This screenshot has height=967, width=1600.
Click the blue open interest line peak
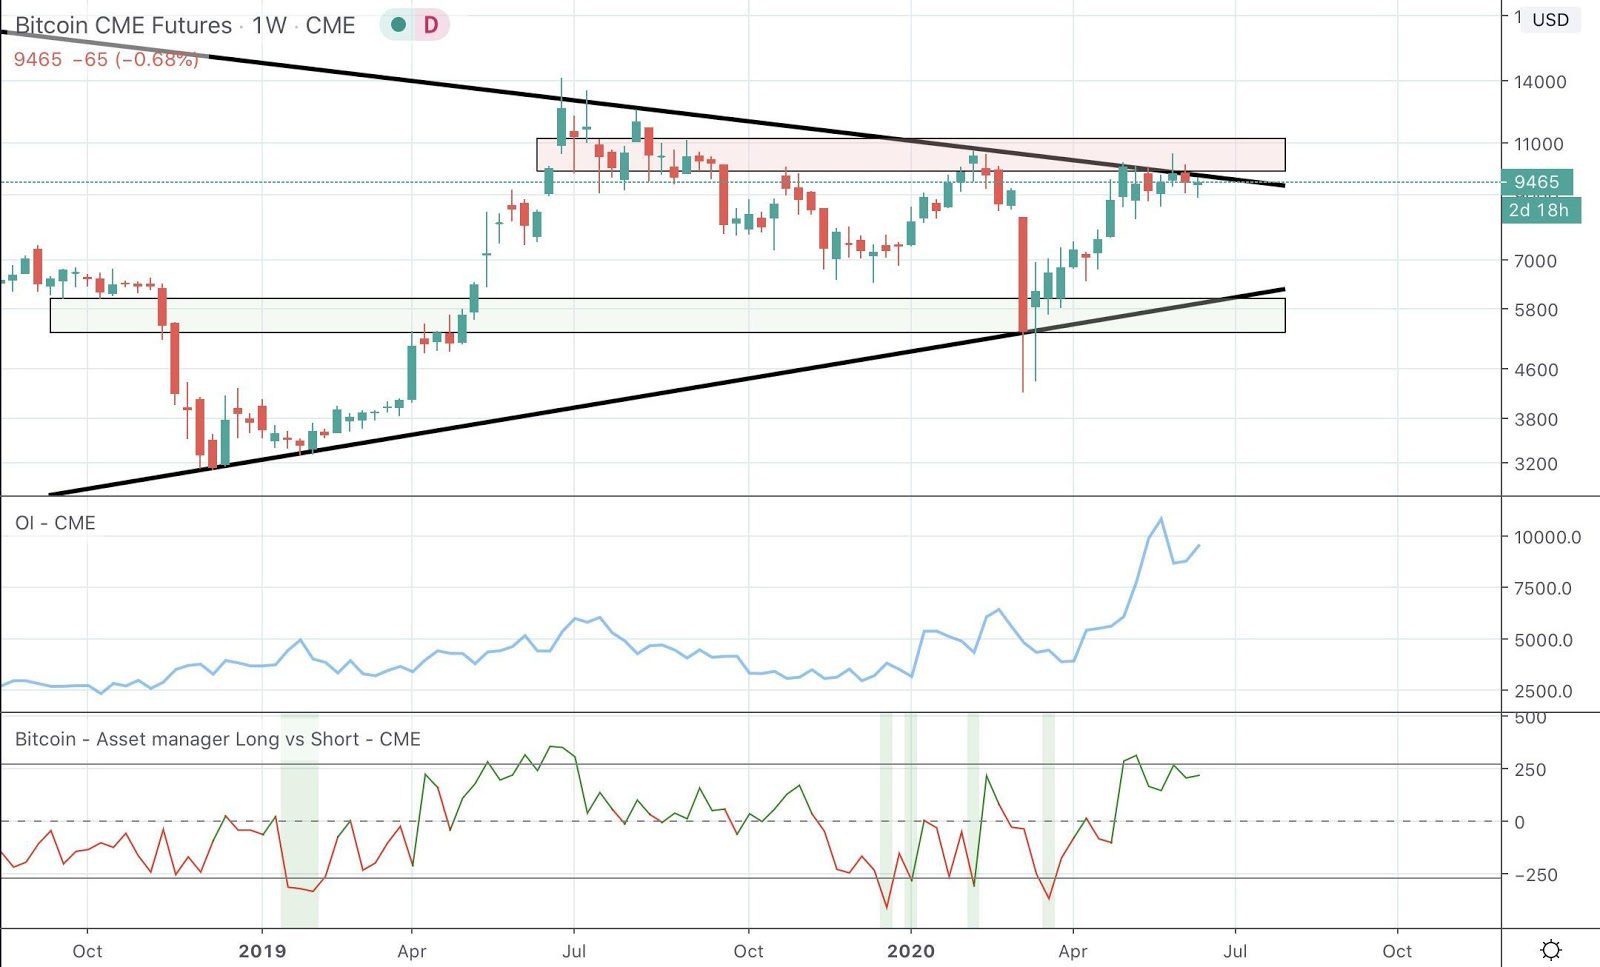(1160, 518)
